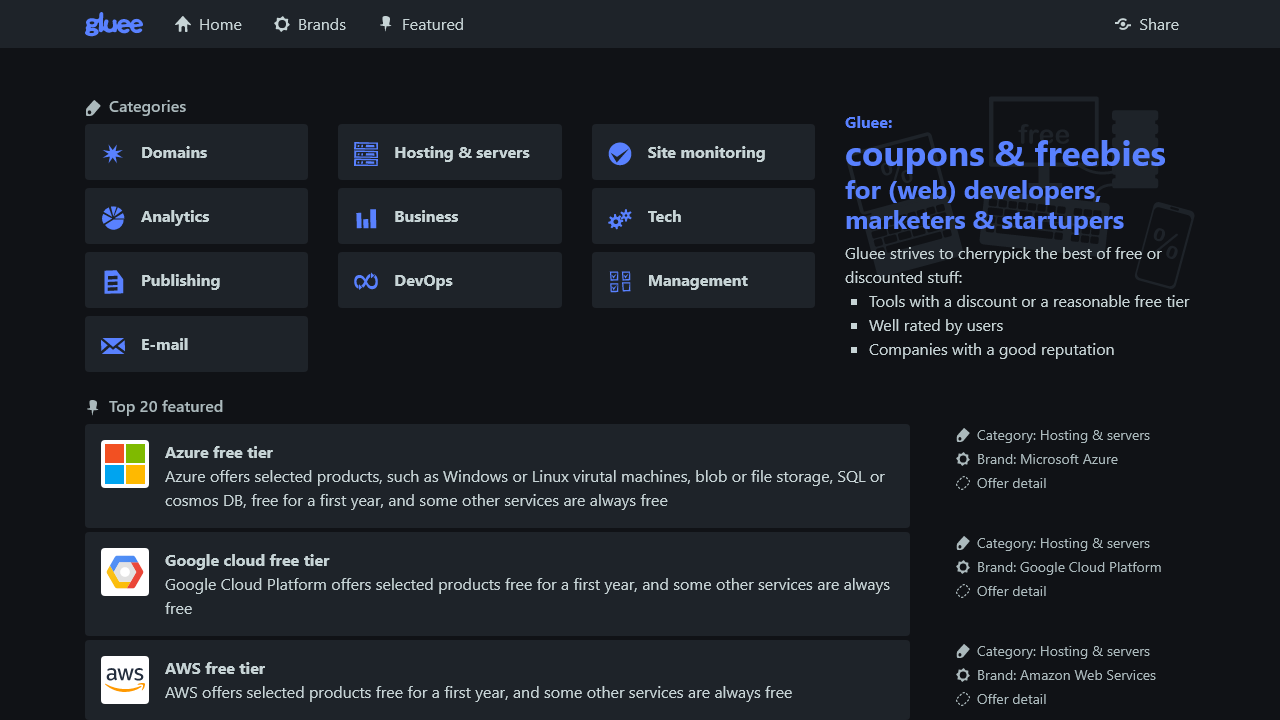
Task: Click the Management checklist icon
Action: [x=620, y=281]
